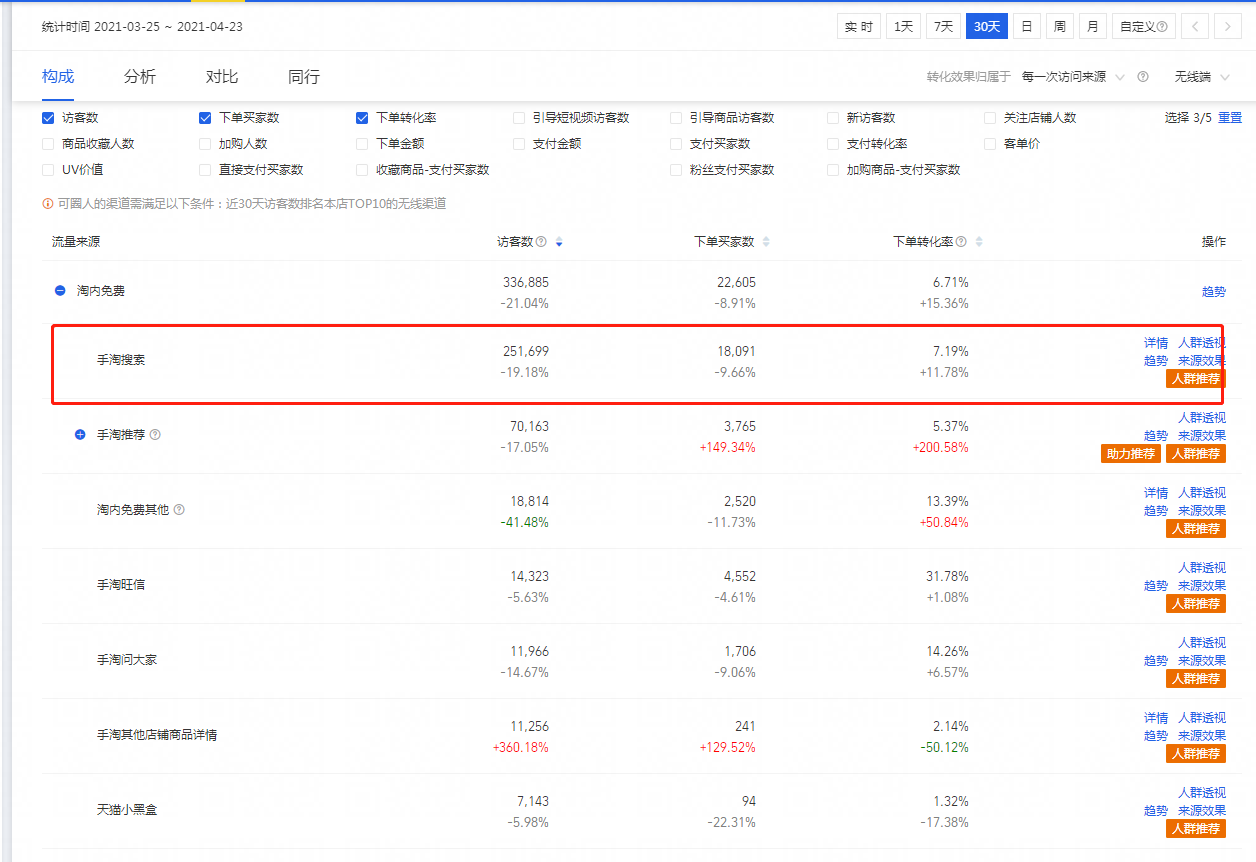Switch to the 同行 tab
Screen dimensions: 1256x862
pyautogui.click(x=304, y=77)
